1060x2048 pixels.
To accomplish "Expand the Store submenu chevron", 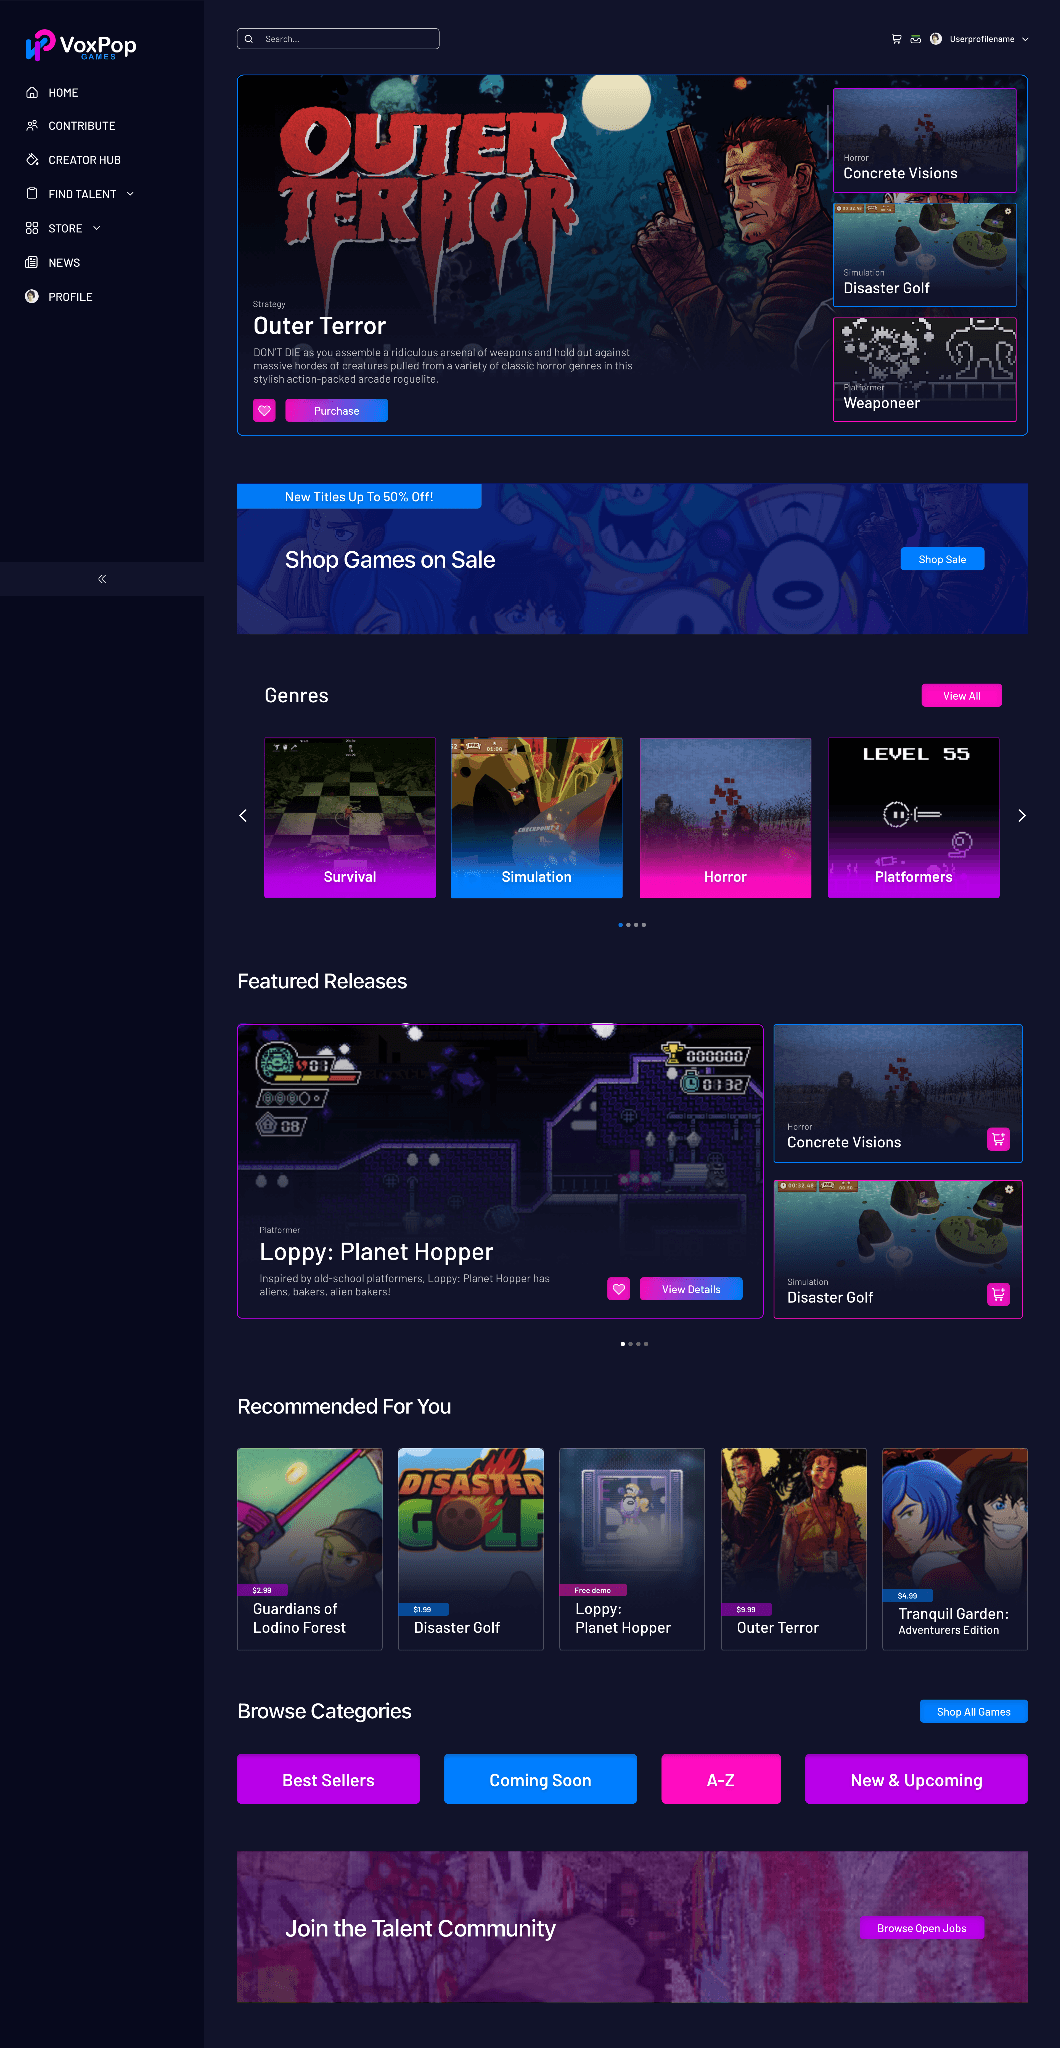I will [x=97, y=228].
